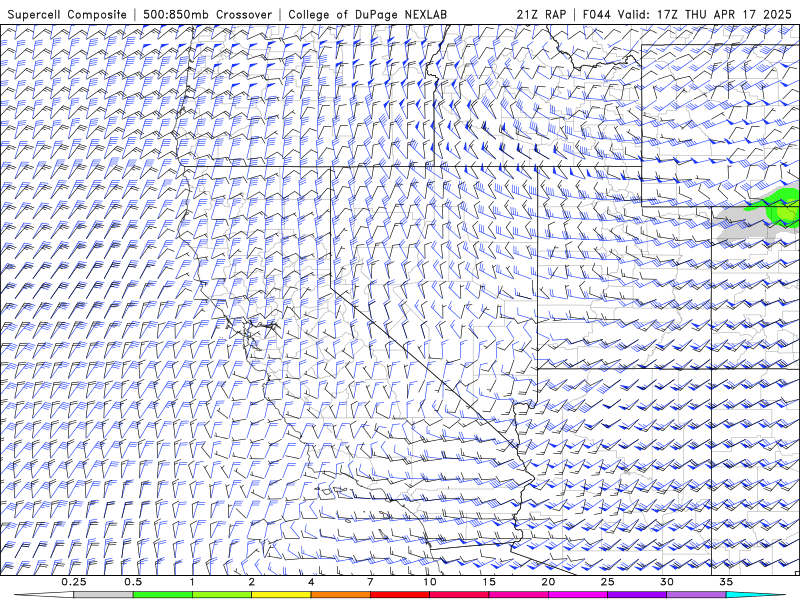This screenshot has height=600, width=800.
Task: Pick the red 7–10 colorbar segment
Action: pyautogui.click(x=400, y=595)
